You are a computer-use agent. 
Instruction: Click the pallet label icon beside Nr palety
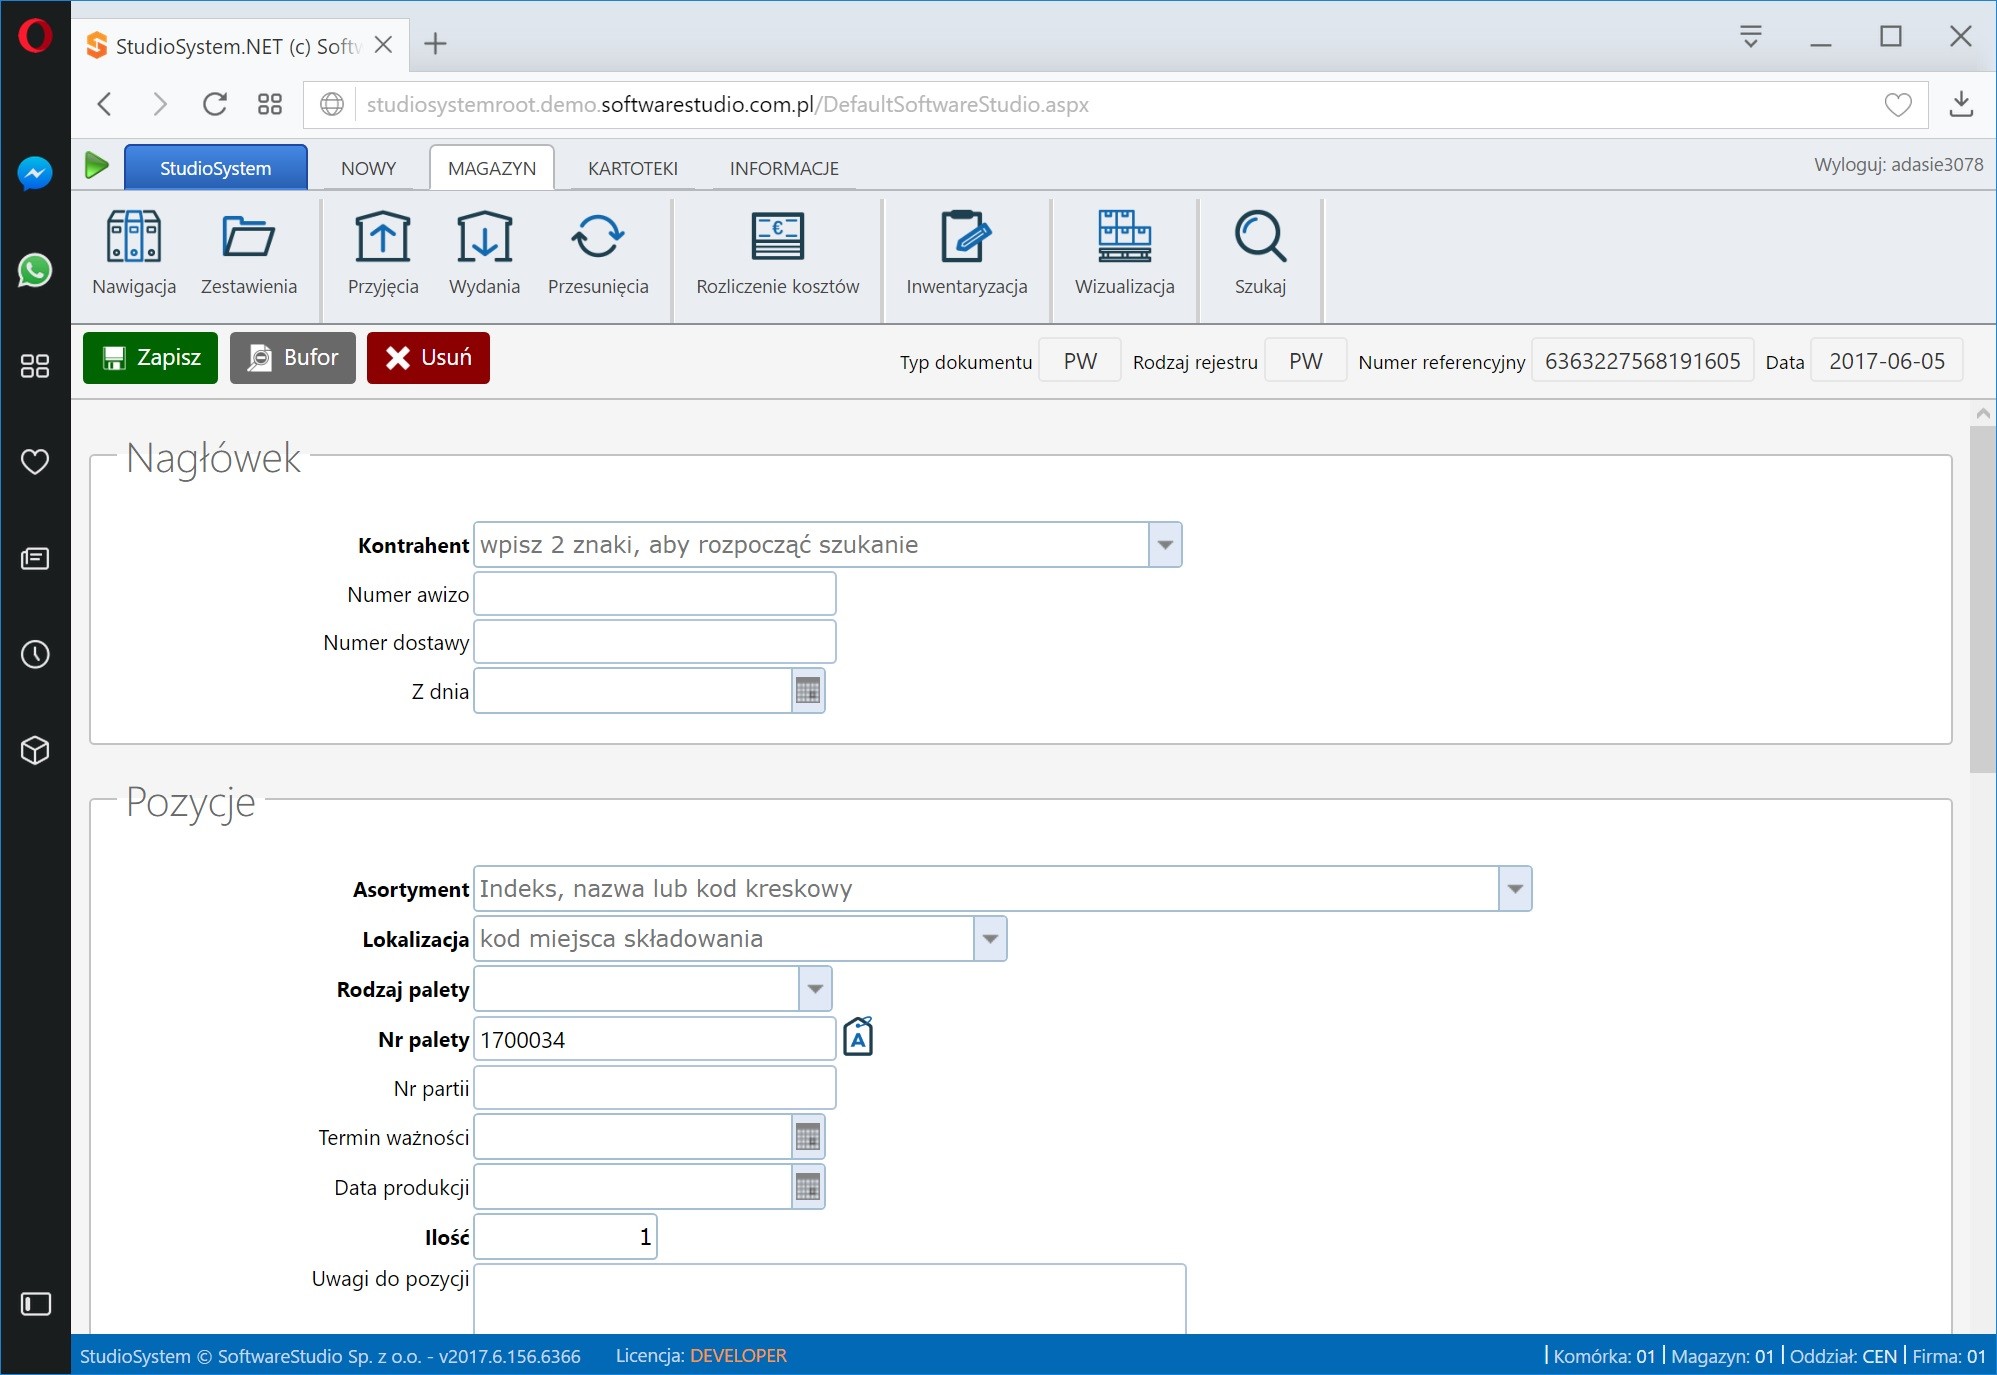click(x=858, y=1037)
